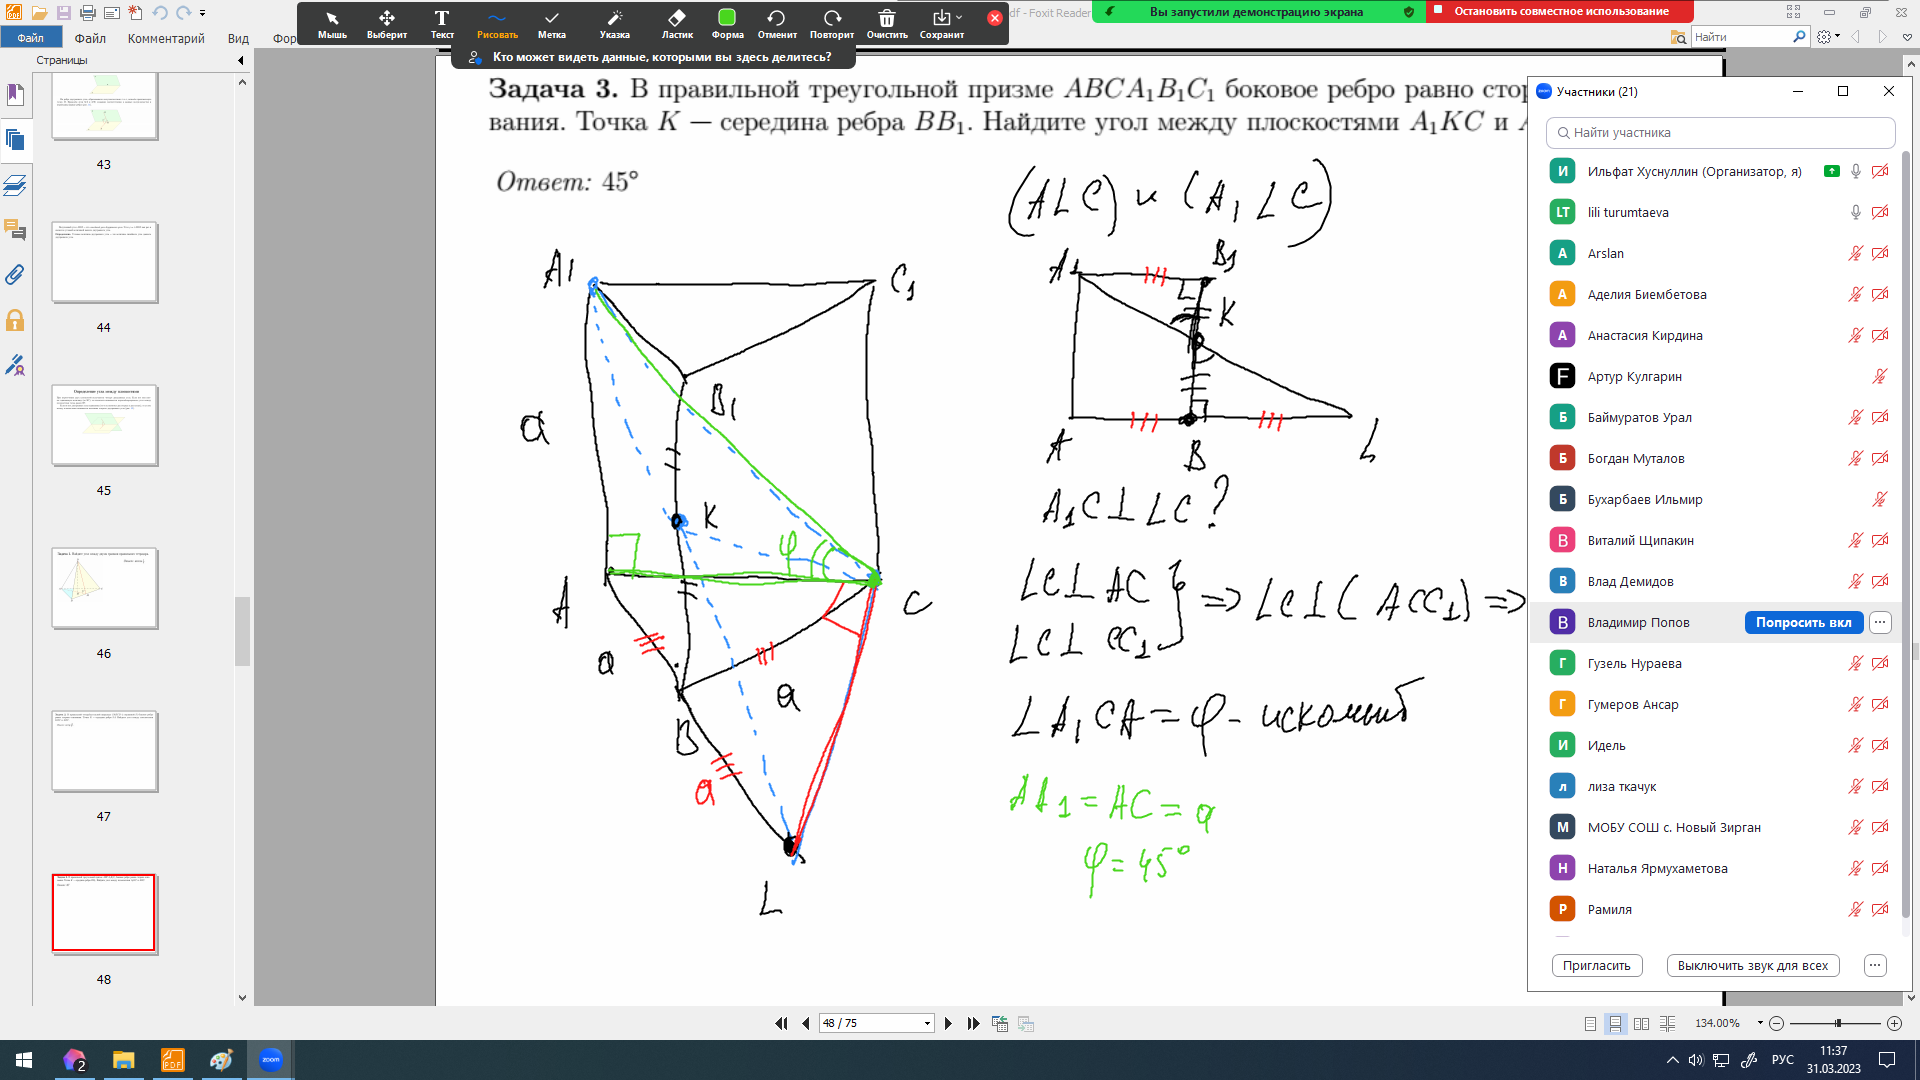The height and width of the screenshot is (1080, 1920).
Task: Open the Save (Сохранит) dropdown arrow
Action: point(959,18)
